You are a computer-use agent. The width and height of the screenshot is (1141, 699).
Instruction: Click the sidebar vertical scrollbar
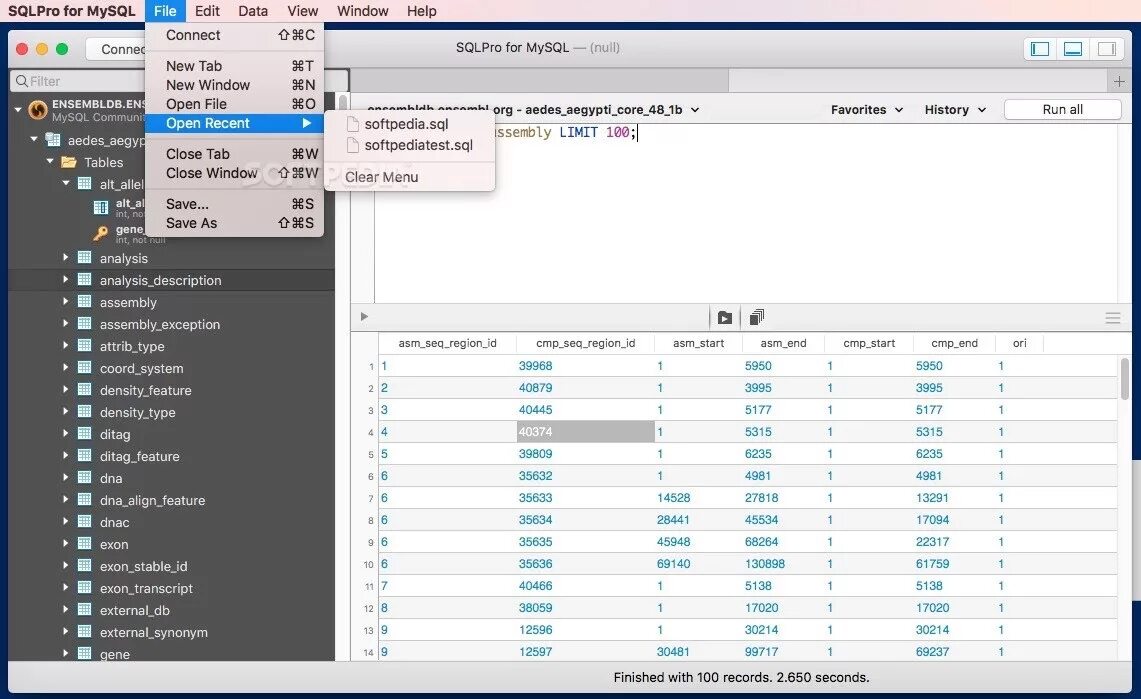(x=343, y=102)
